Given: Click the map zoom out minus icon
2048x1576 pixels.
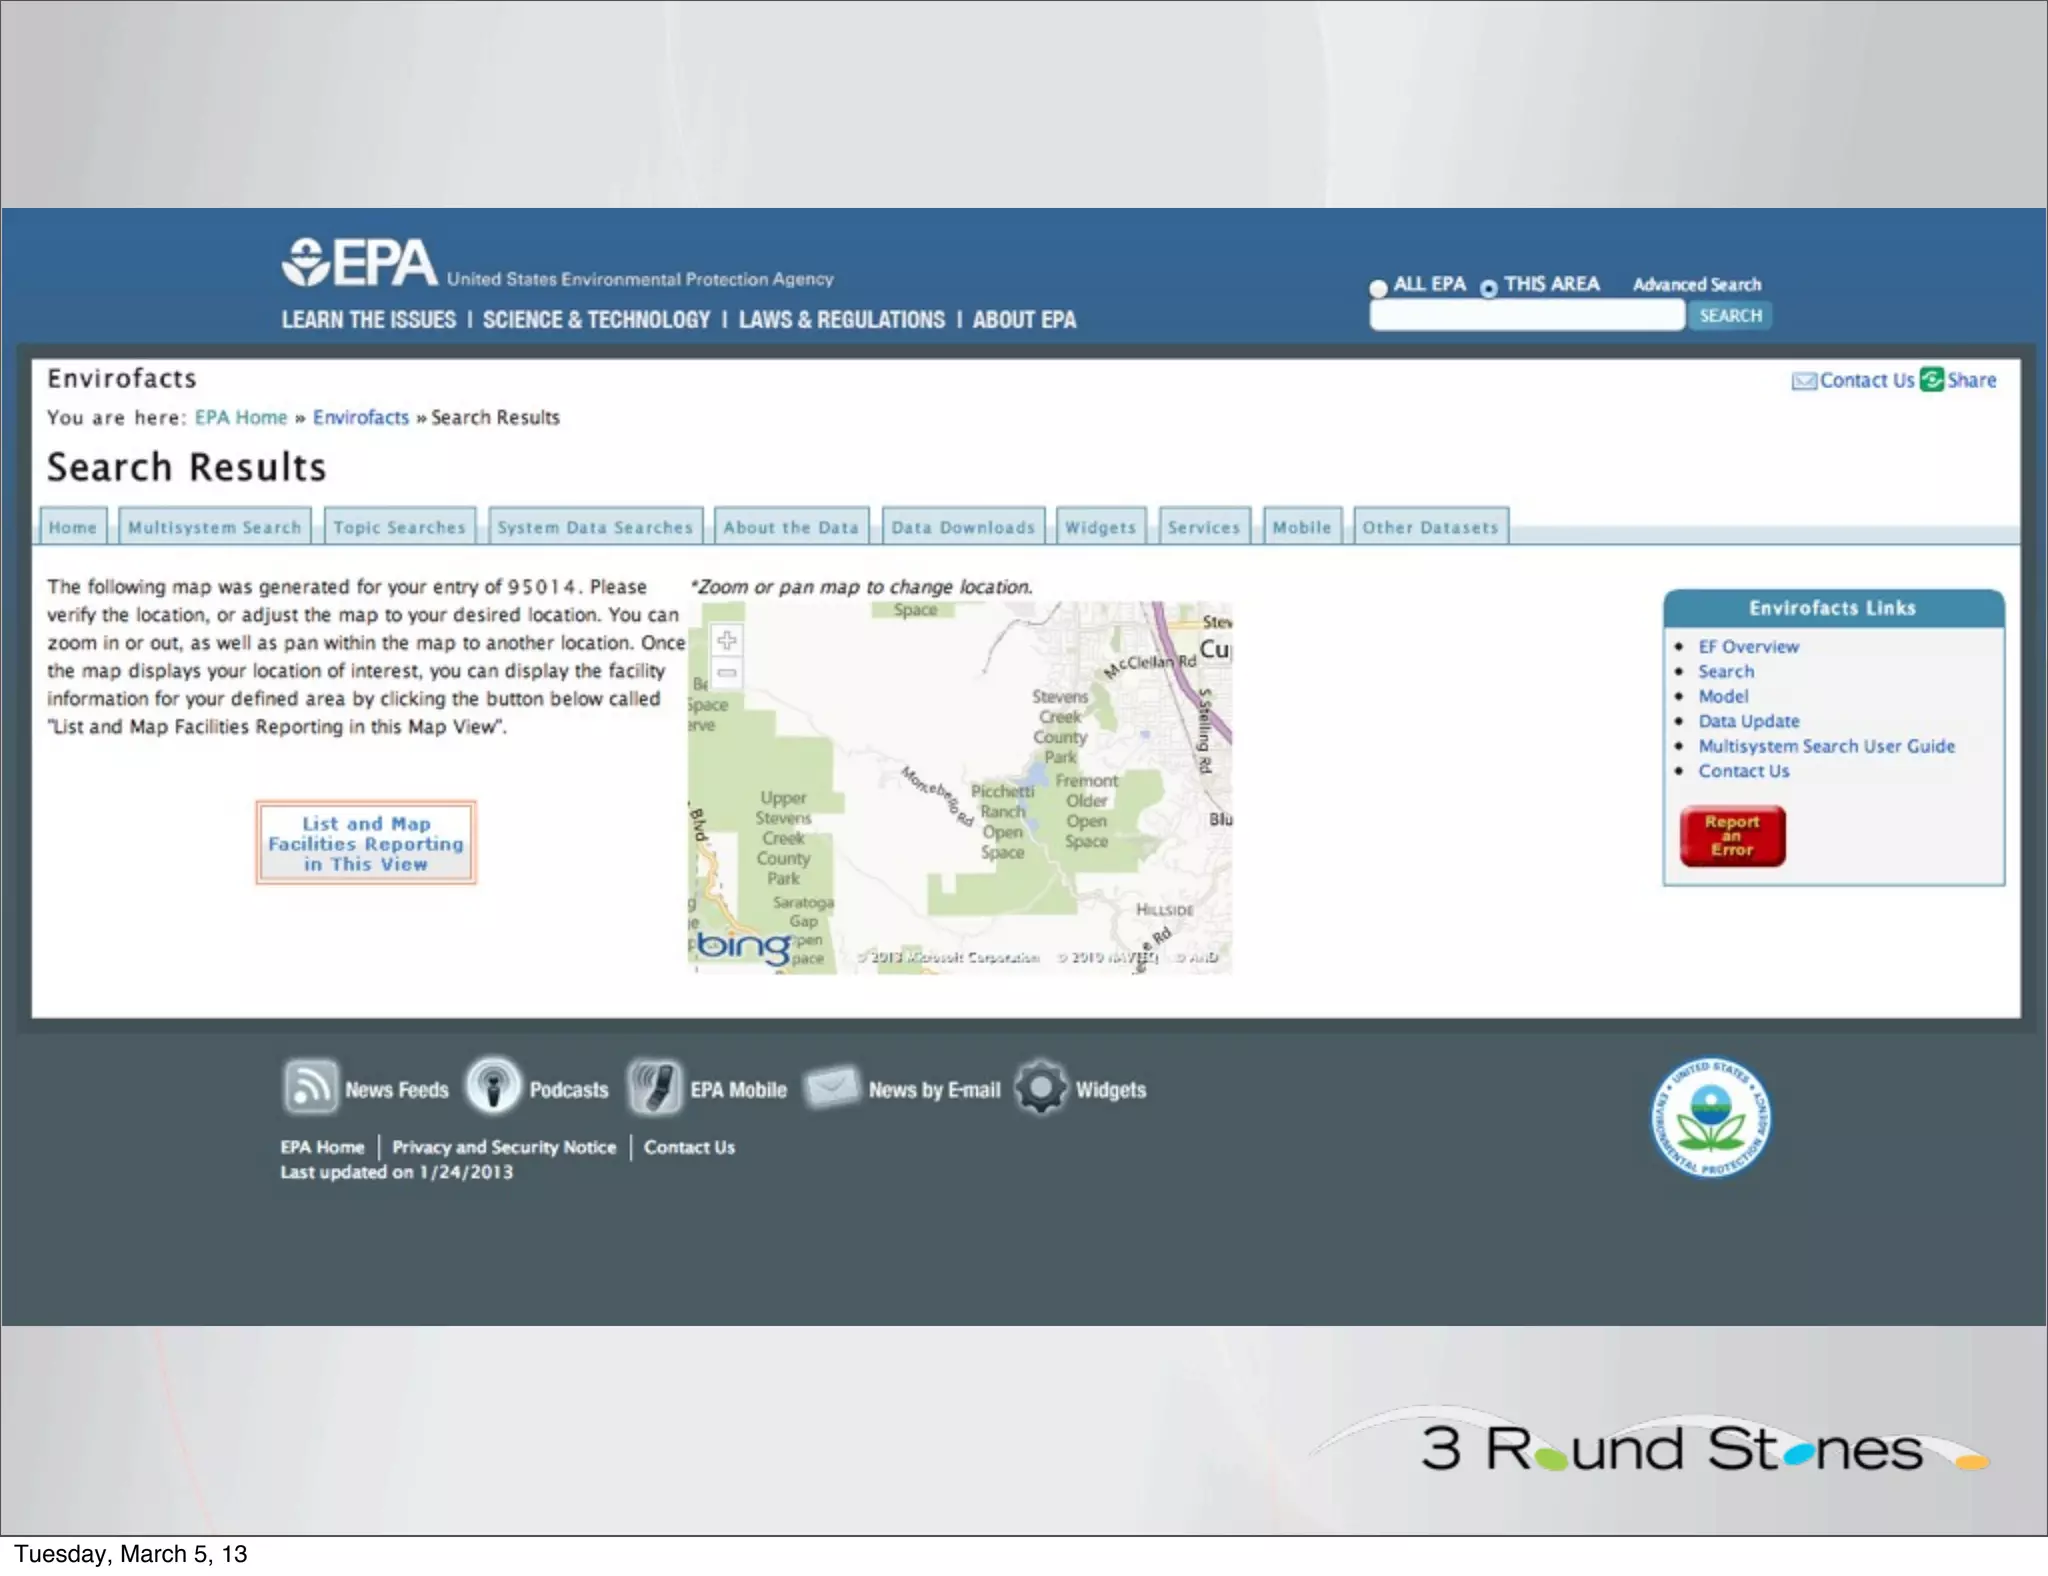Looking at the screenshot, I should click(727, 673).
